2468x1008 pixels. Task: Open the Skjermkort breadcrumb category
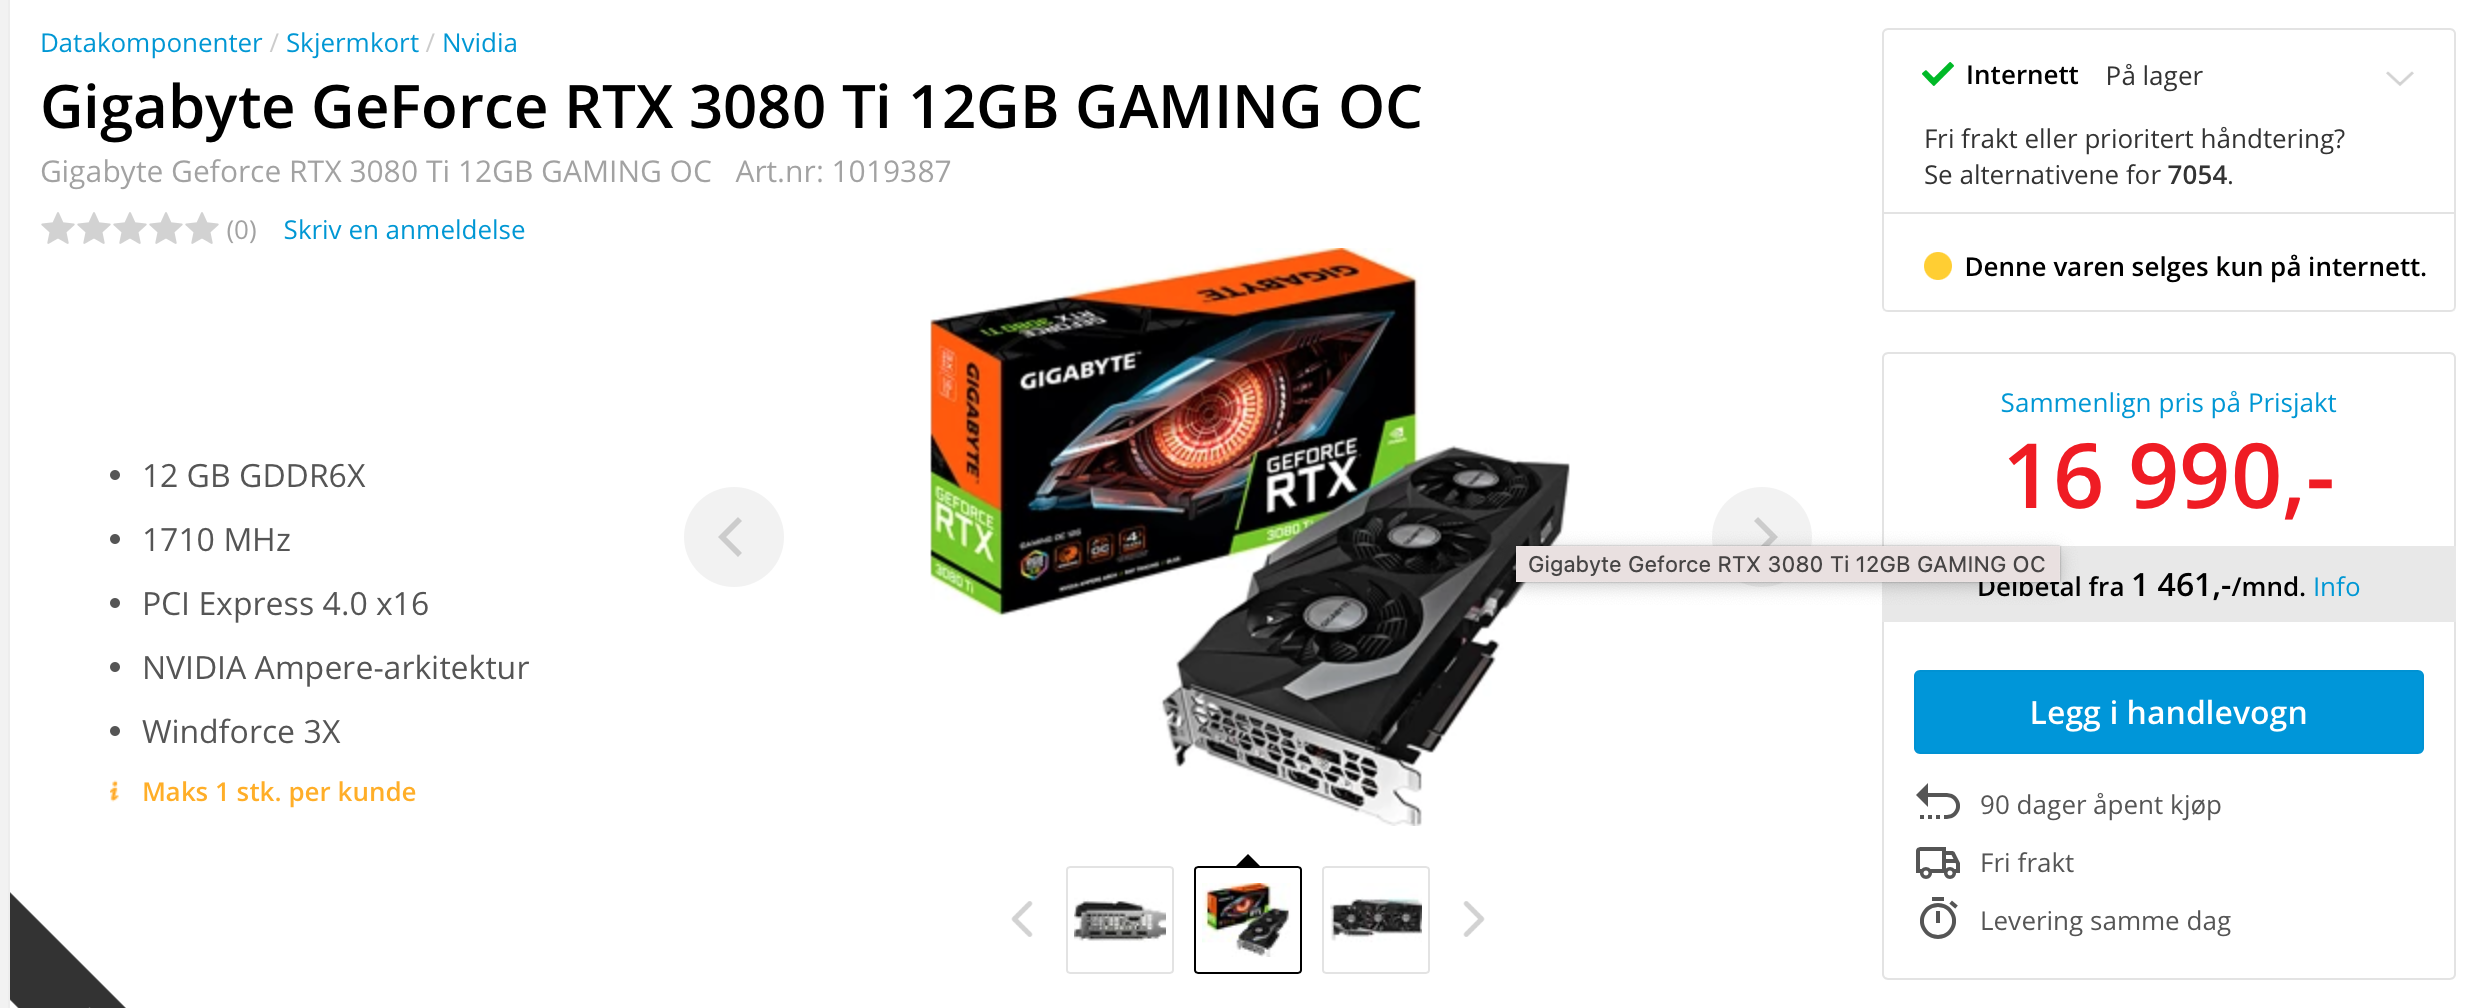coord(352,43)
